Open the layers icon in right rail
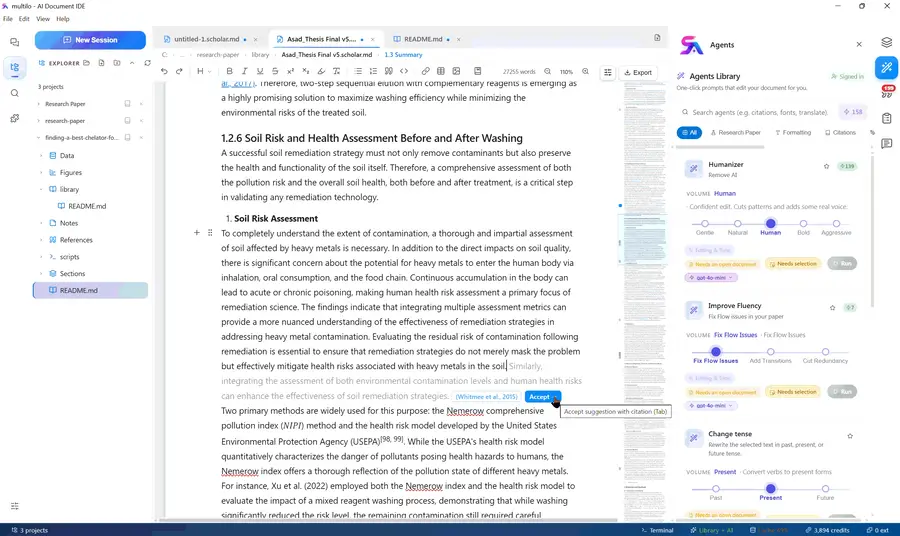 pos(887,42)
